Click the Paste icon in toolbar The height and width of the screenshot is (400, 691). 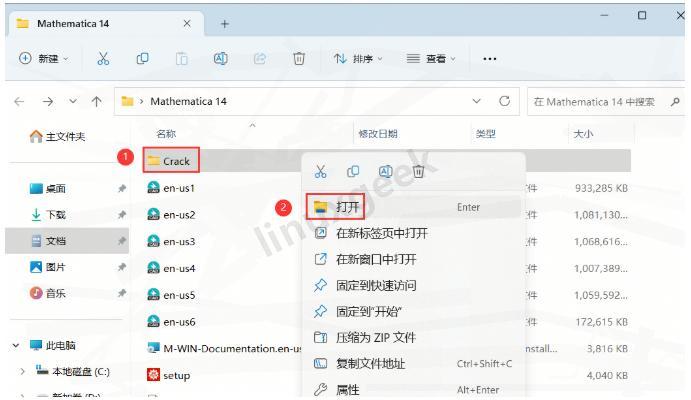[x=182, y=59]
